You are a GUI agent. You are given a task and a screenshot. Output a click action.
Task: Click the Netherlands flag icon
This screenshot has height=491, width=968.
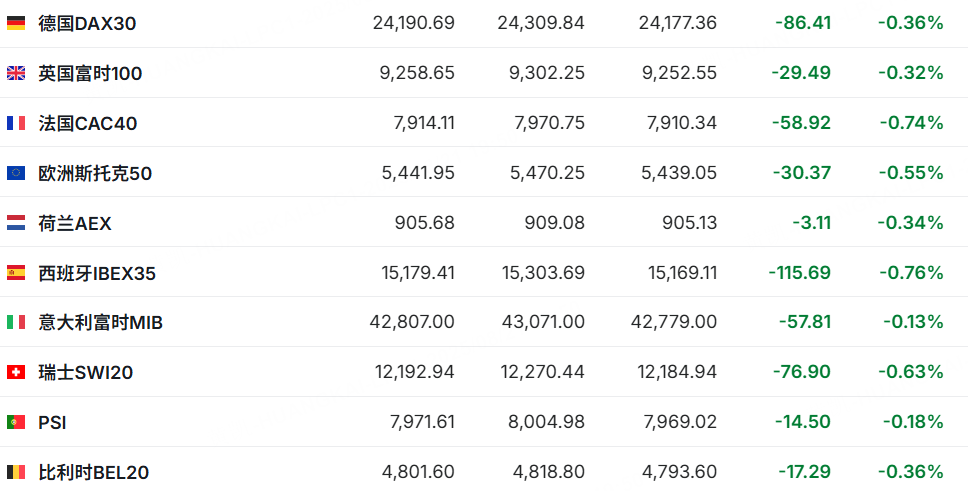(x=16, y=223)
